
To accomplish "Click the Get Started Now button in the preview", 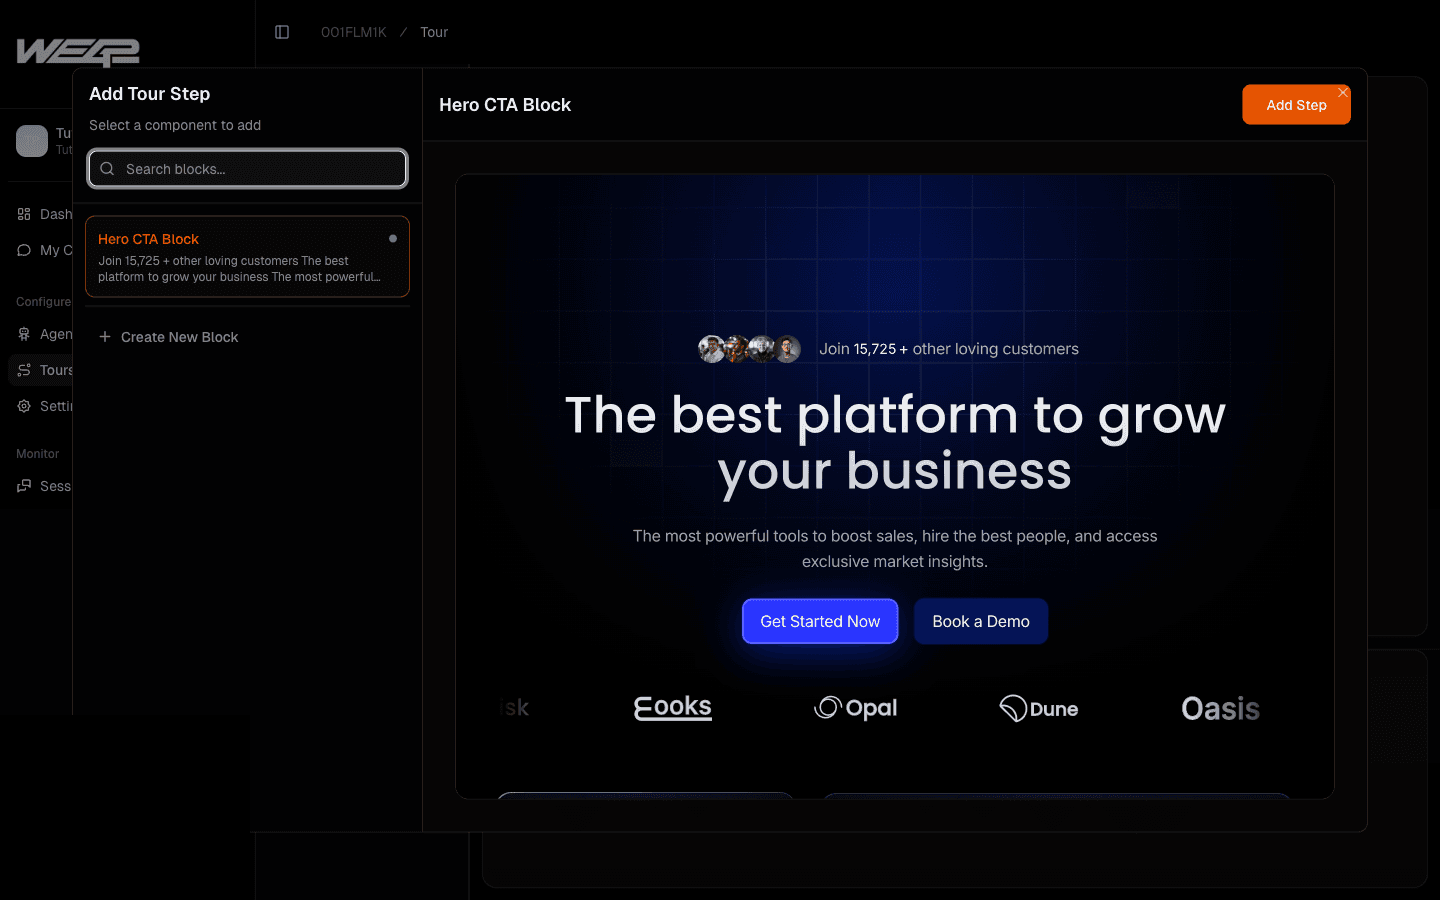I will 820,621.
